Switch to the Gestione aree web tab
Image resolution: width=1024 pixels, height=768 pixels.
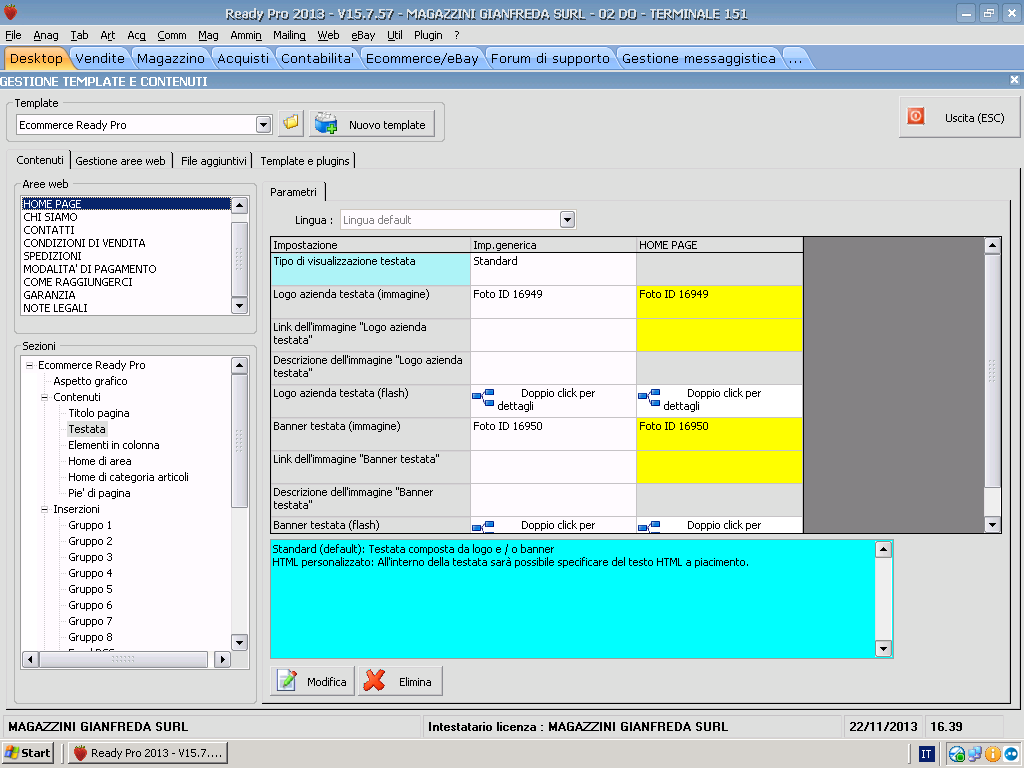click(x=120, y=160)
